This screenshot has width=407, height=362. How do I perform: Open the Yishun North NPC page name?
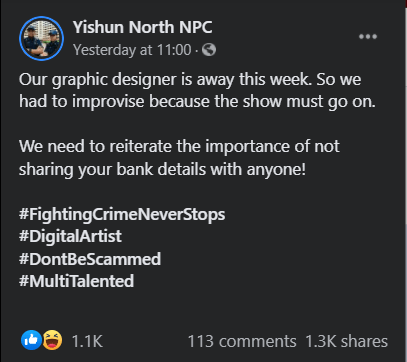click(142, 27)
